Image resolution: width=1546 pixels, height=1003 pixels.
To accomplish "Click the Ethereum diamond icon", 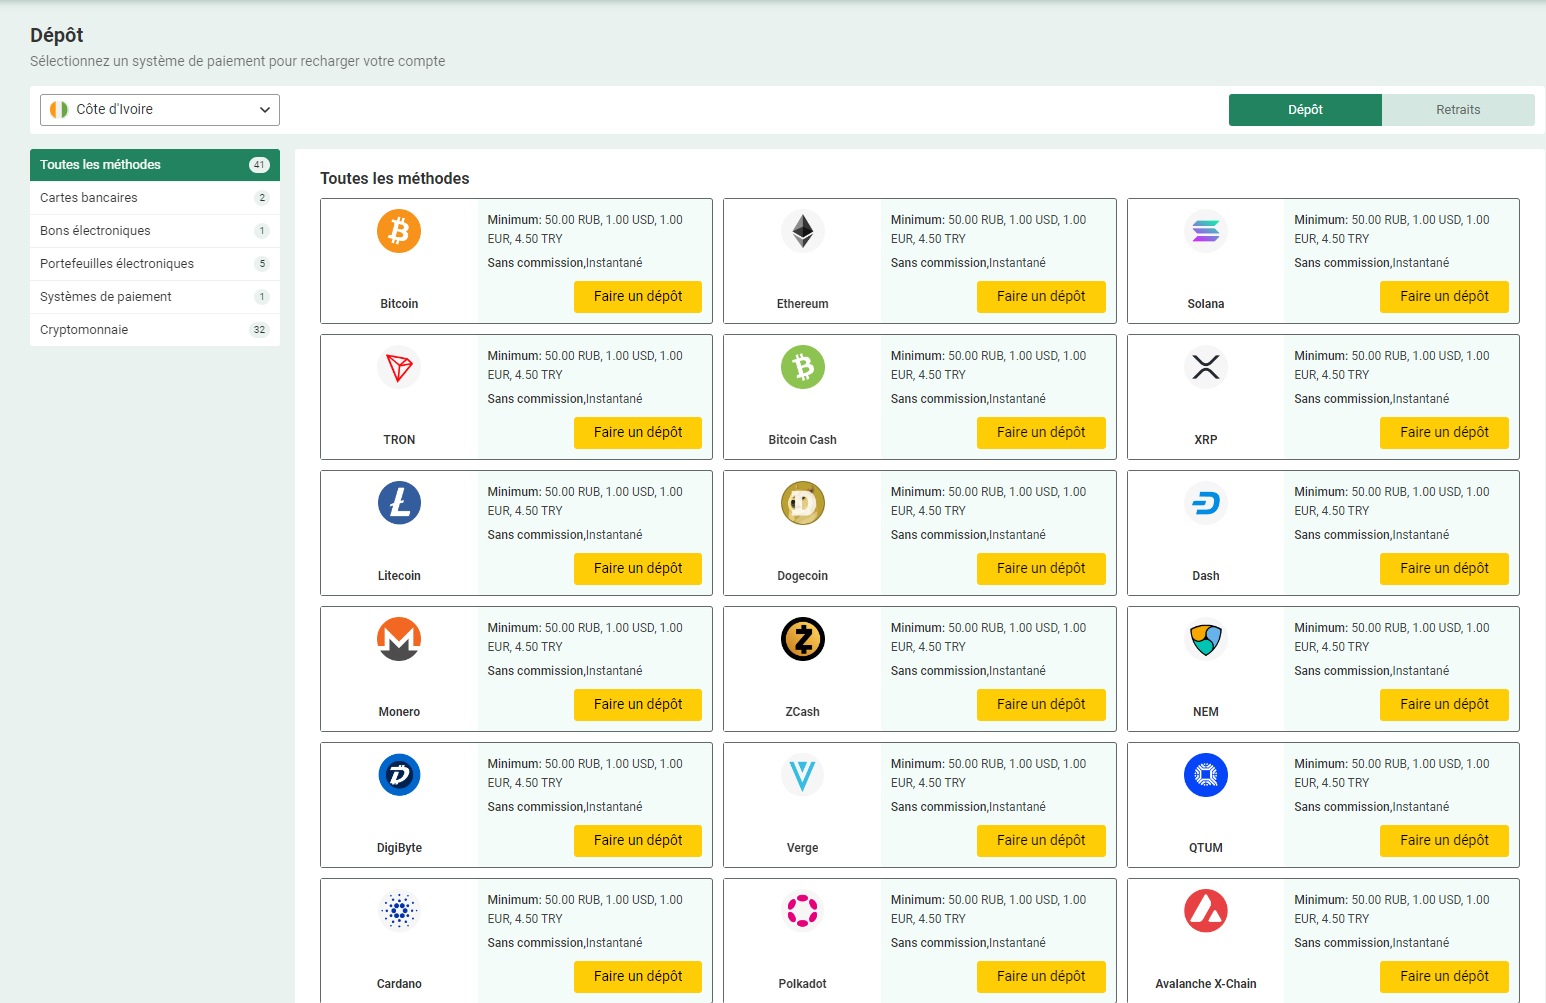I will pos(802,231).
